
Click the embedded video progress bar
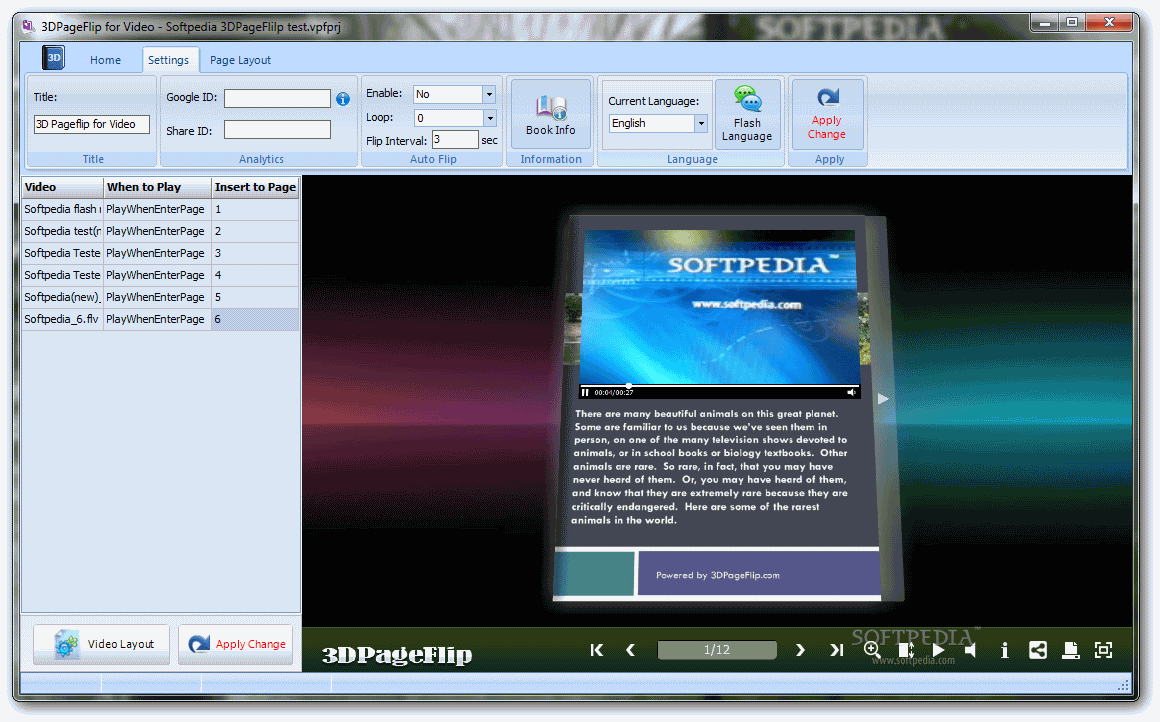coord(719,386)
